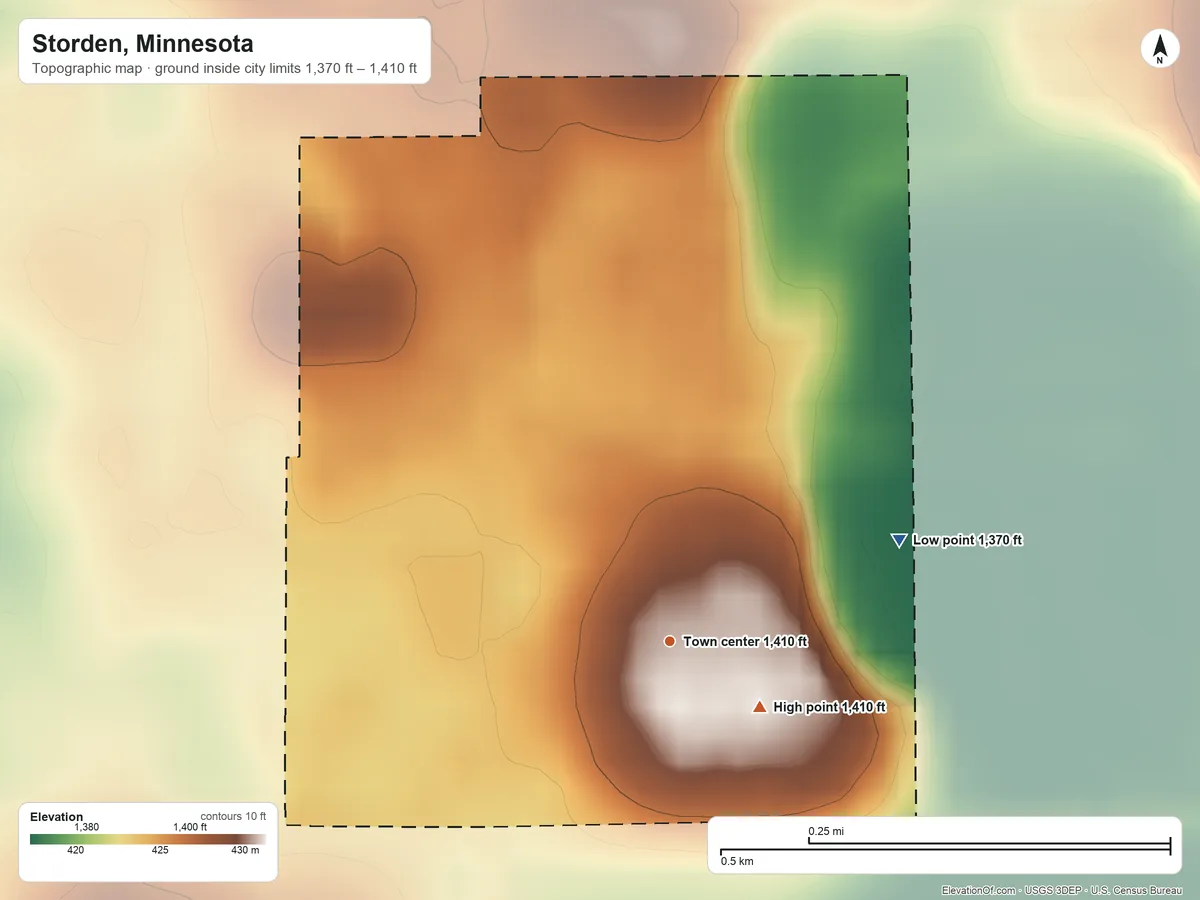Select the 'Storden, Minnesota' title

coord(142,44)
